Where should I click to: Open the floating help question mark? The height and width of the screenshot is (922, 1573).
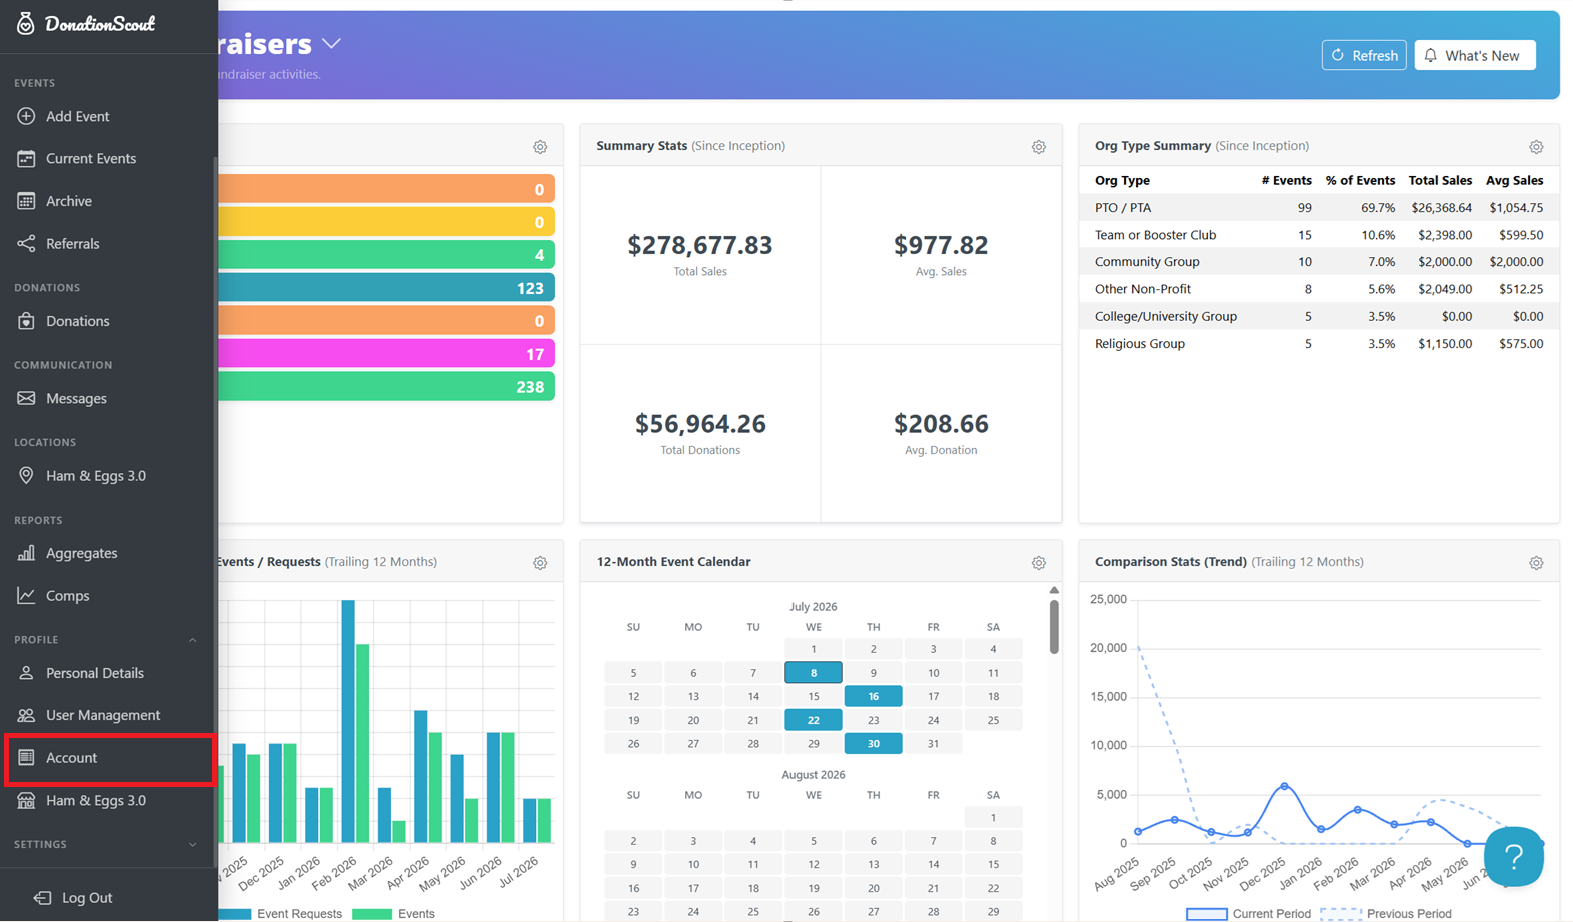pyautogui.click(x=1514, y=856)
